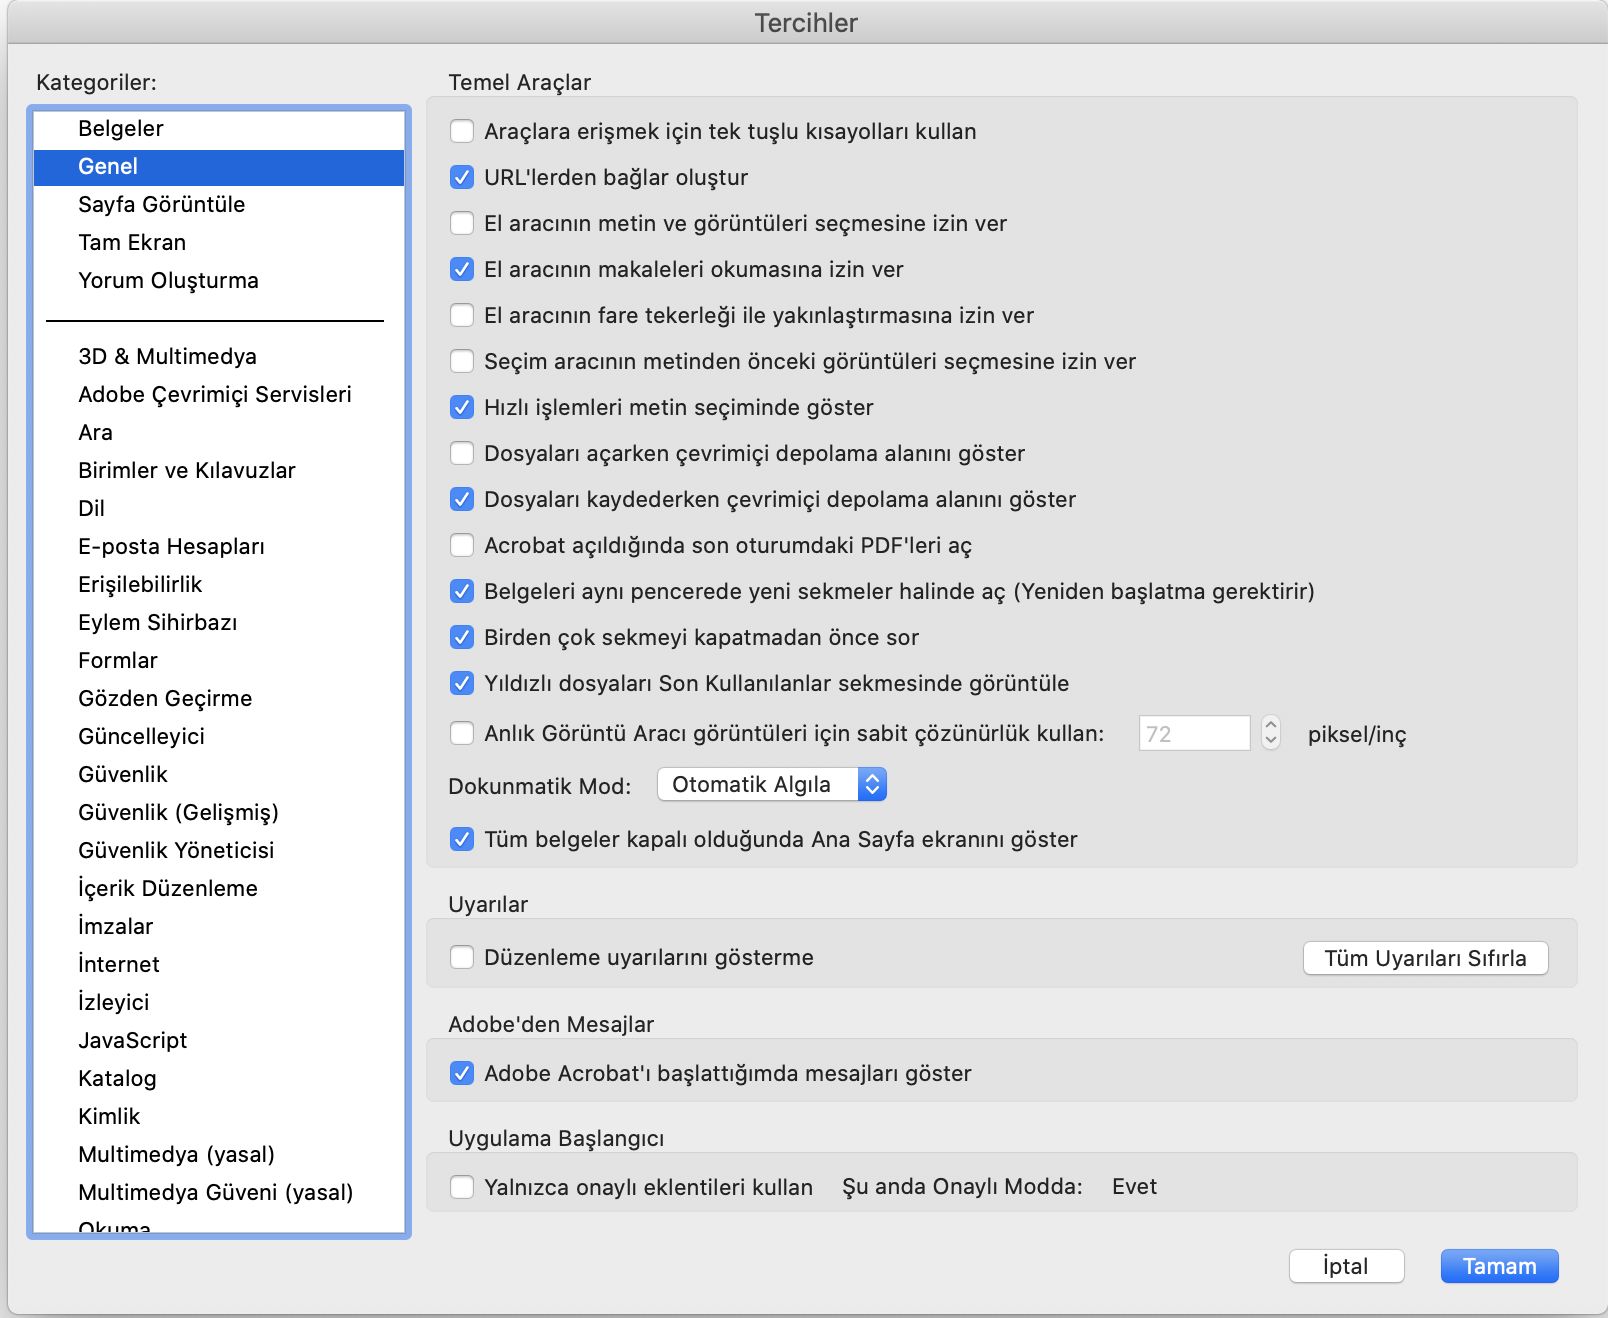
Task: Disable Birden çok sekmeyi kapatmadan önce sor
Action: [x=461, y=637]
